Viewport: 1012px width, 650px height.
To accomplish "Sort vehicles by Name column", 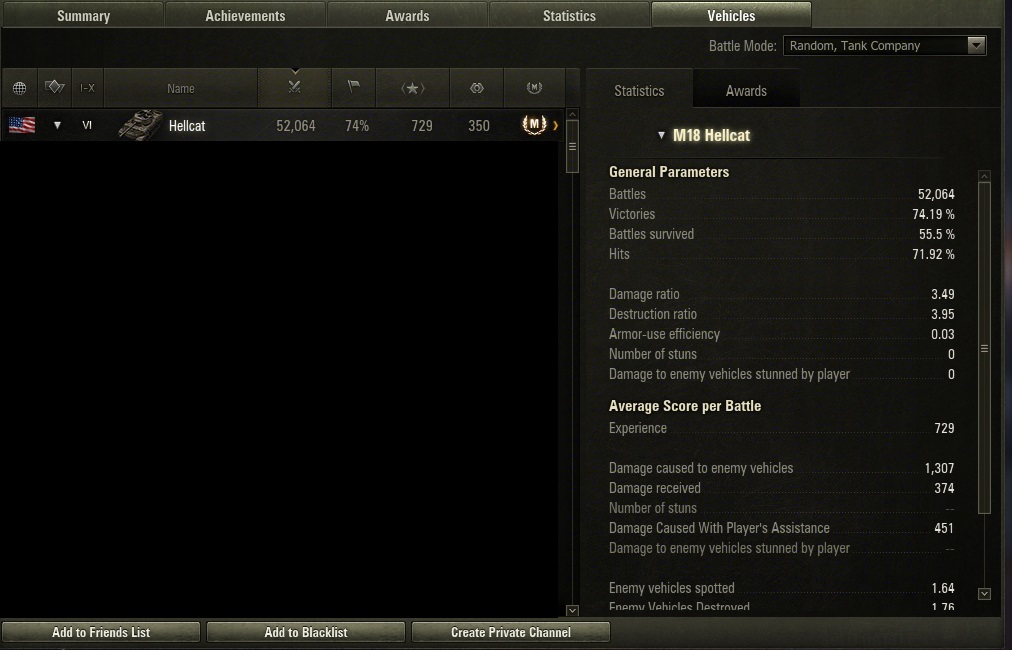I will click(181, 88).
